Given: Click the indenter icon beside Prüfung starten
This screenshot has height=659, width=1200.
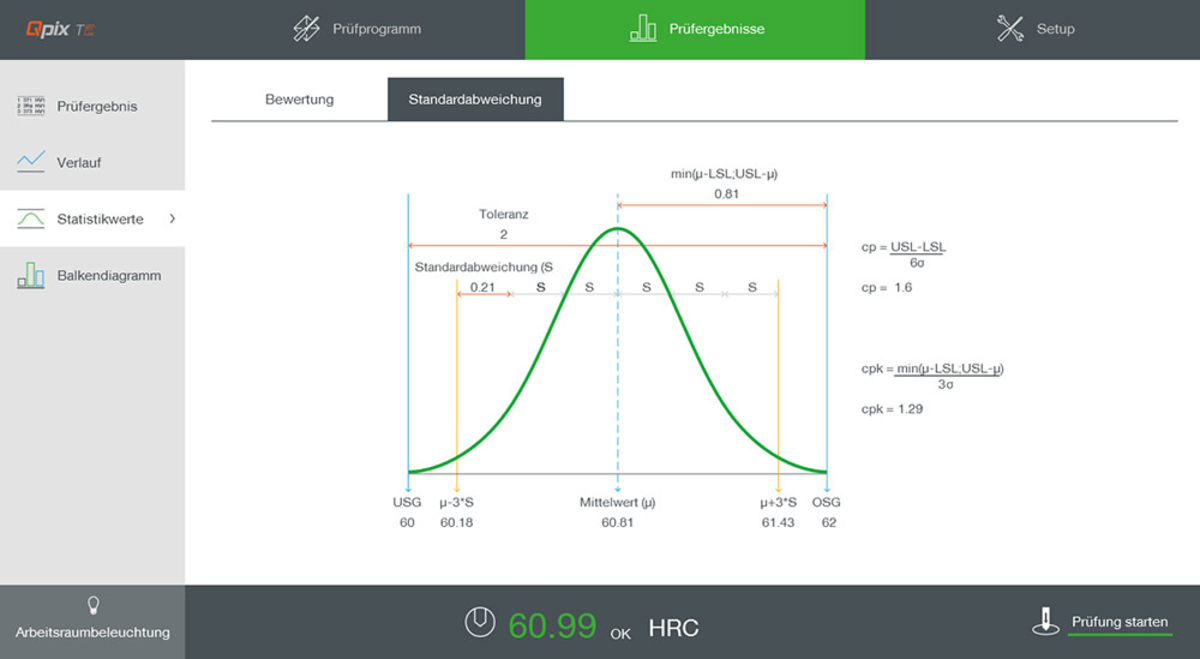Looking at the screenshot, I should click(x=1045, y=622).
